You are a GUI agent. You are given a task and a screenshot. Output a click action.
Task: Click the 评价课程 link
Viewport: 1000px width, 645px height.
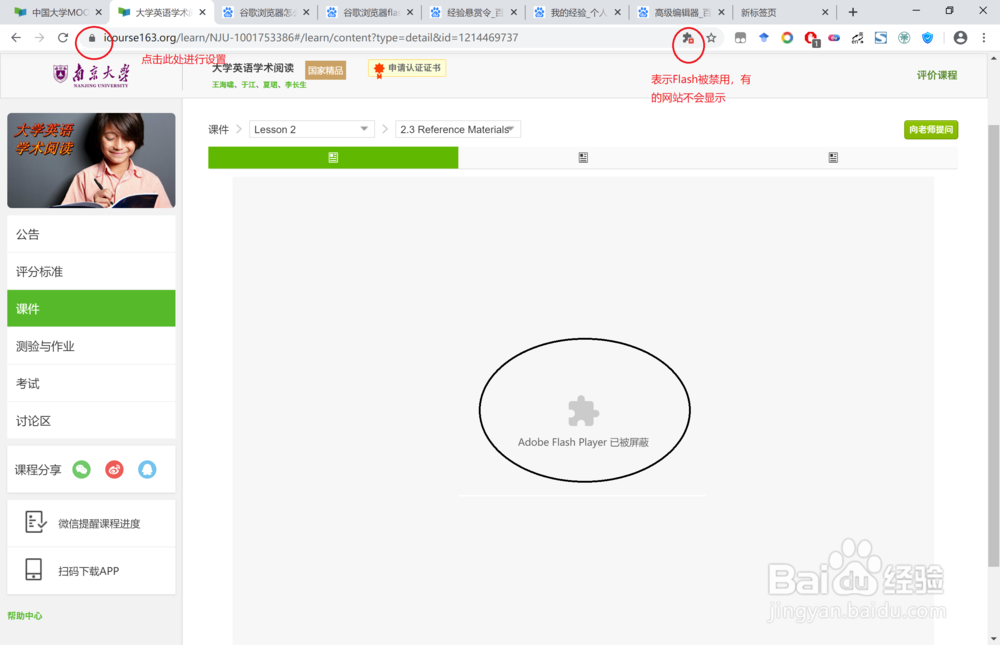tap(937, 75)
